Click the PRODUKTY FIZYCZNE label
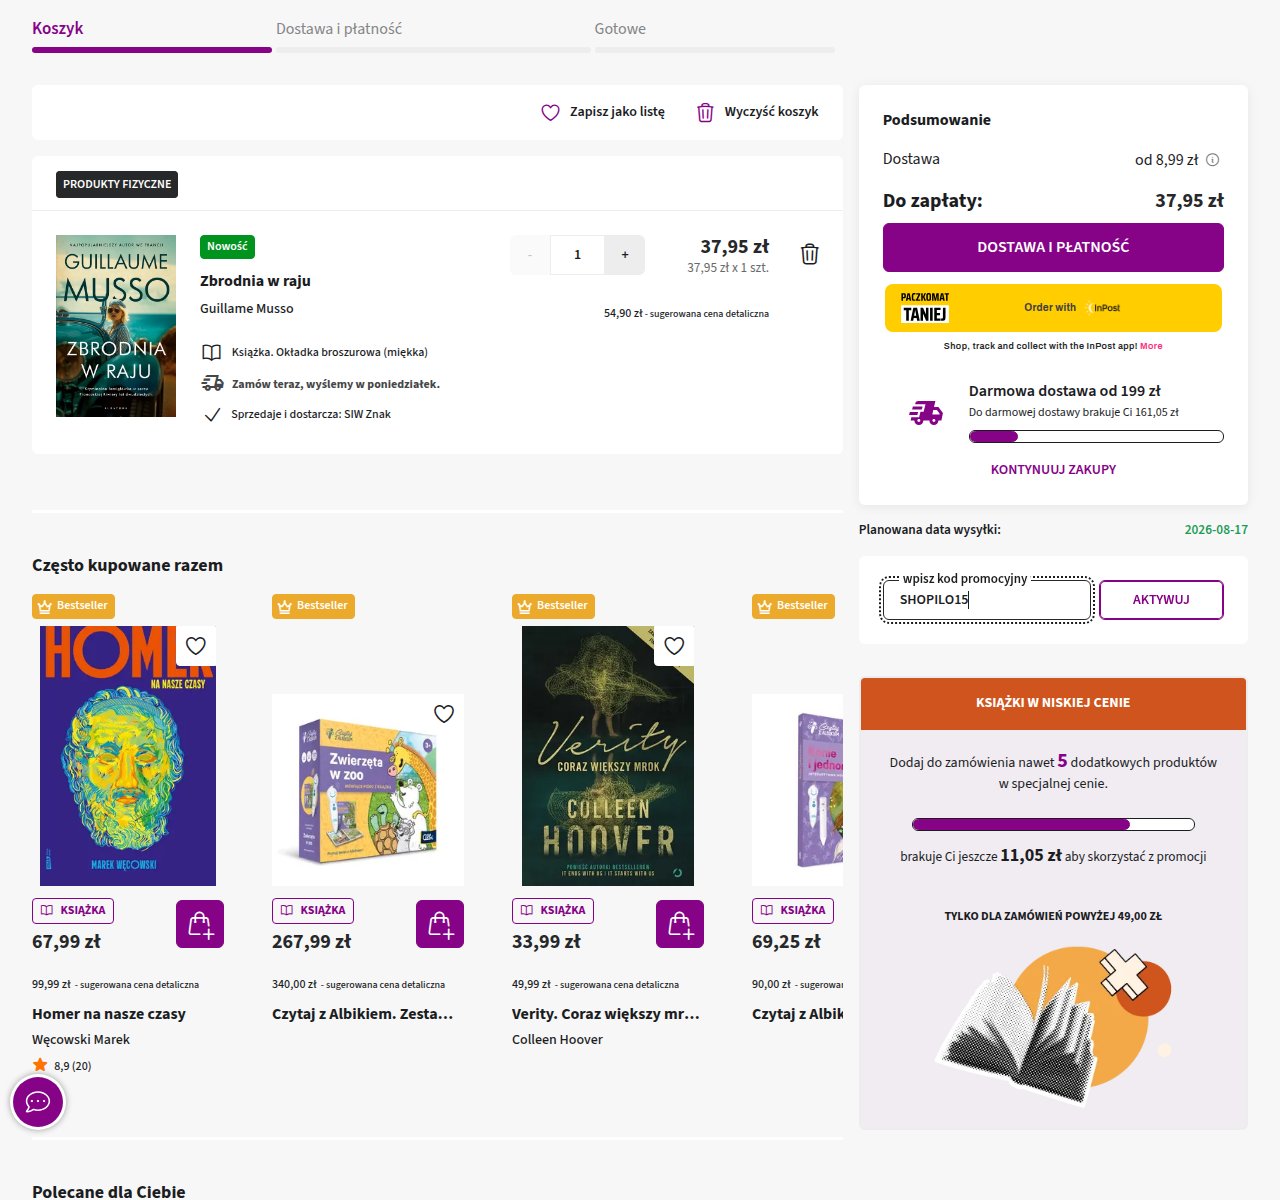The image size is (1280, 1200). pos(117,184)
